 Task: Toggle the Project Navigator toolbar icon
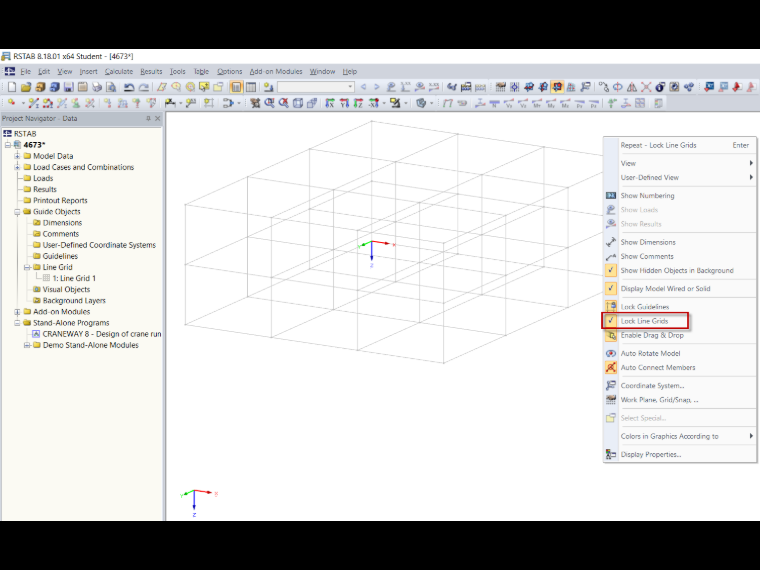[x=236, y=87]
